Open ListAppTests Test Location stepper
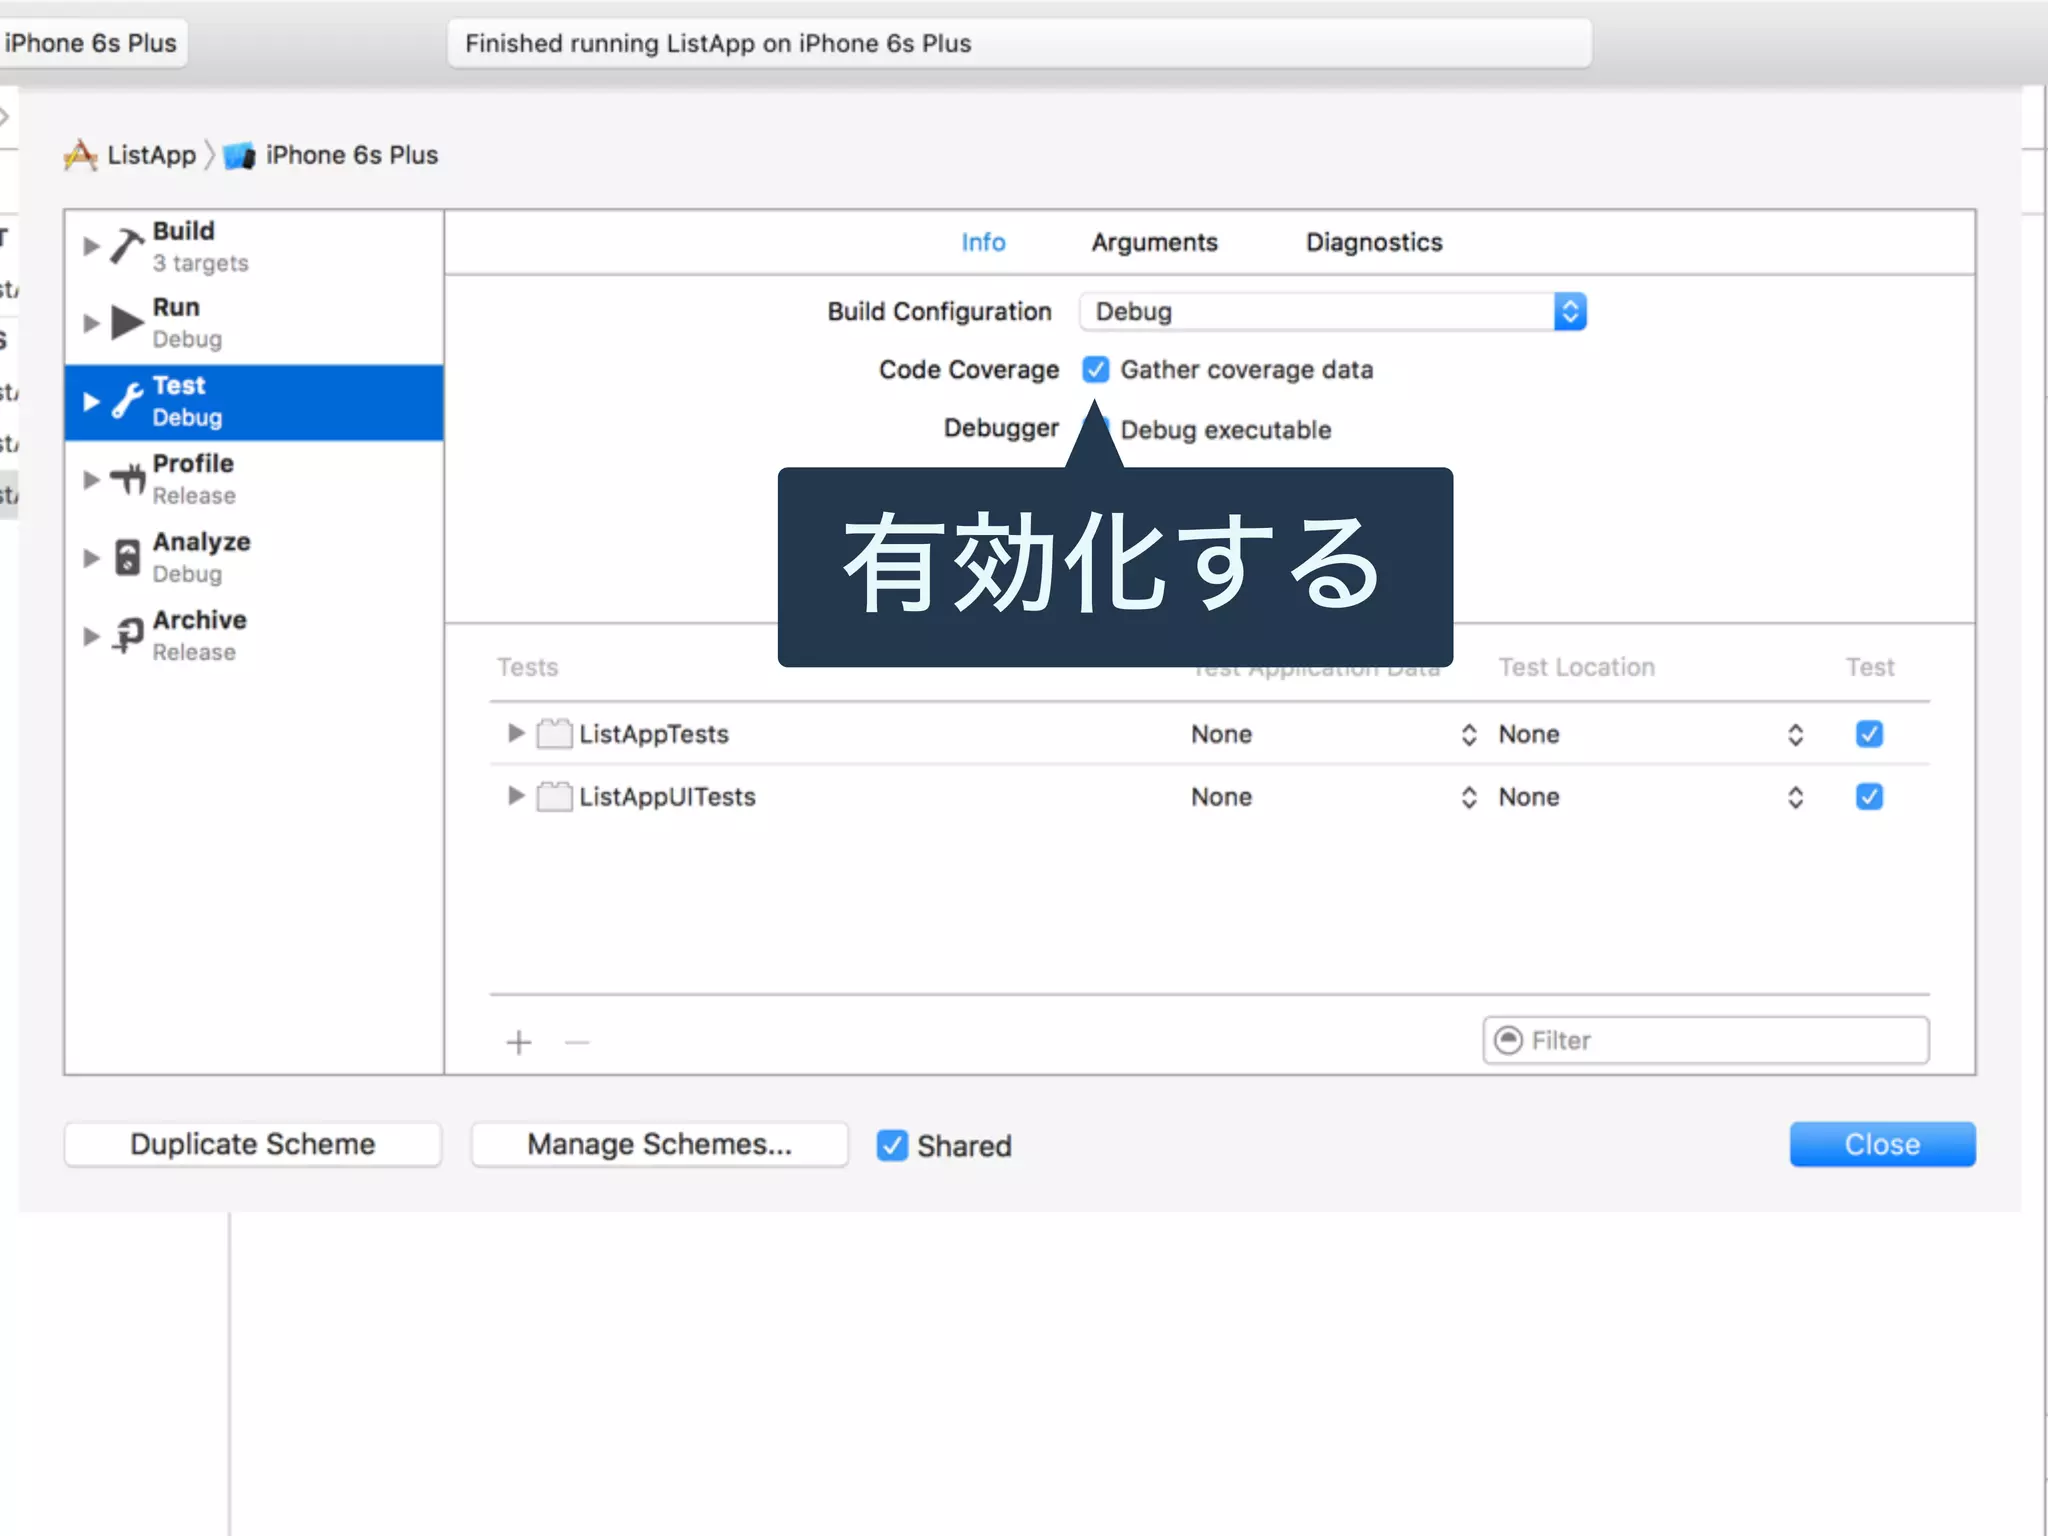 (x=1795, y=735)
